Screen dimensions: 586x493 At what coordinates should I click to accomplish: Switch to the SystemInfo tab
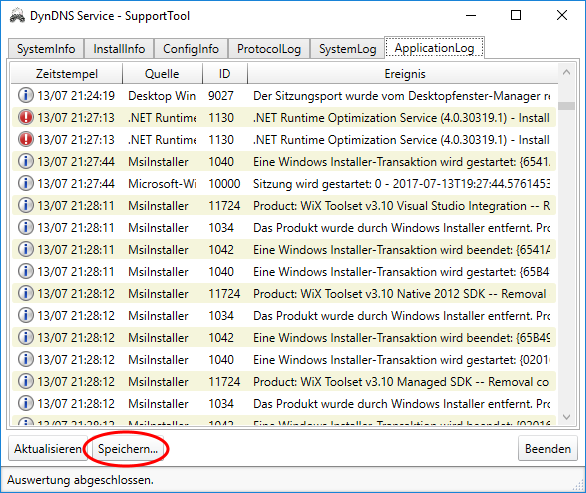[46, 49]
